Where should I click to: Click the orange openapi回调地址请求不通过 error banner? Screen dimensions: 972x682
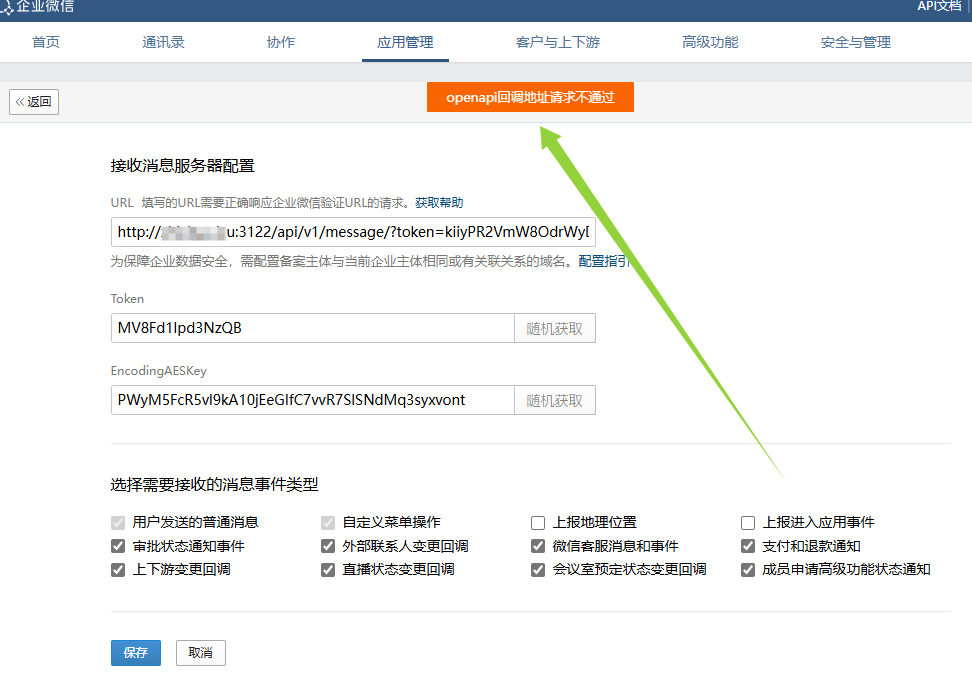[x=530, y=97]
